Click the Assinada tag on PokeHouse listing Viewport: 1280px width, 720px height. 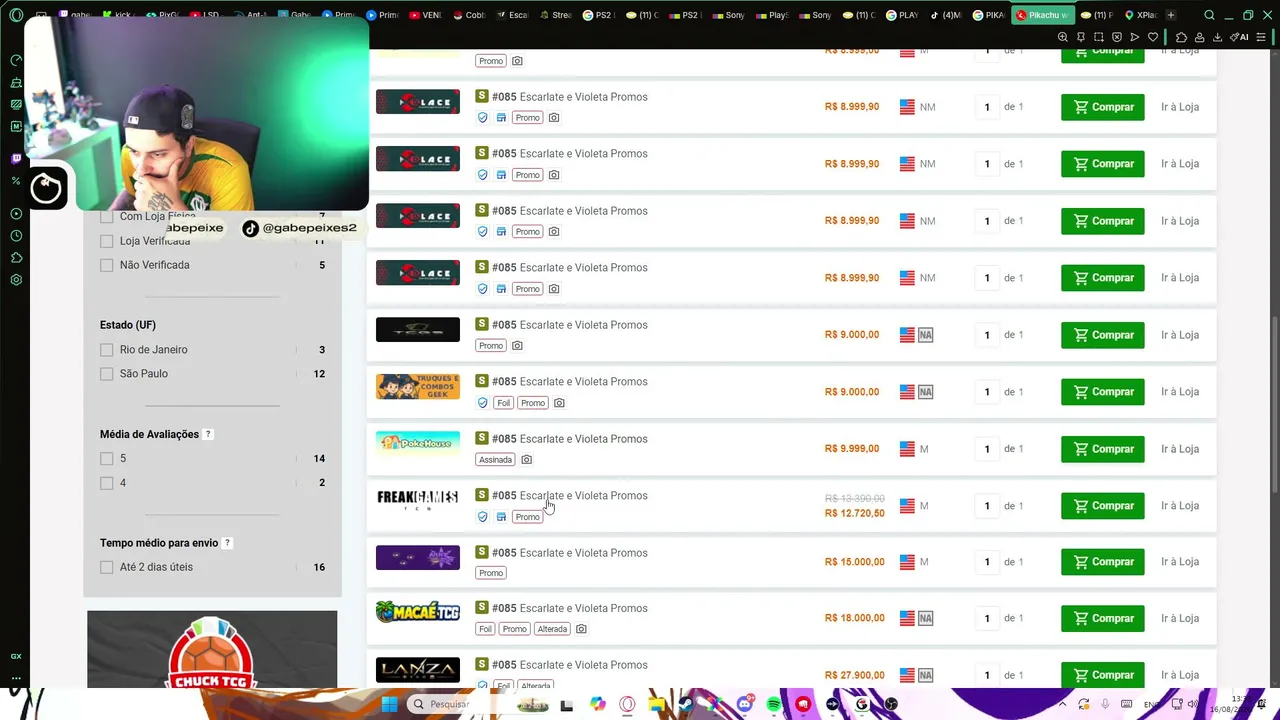pos(495,460)
